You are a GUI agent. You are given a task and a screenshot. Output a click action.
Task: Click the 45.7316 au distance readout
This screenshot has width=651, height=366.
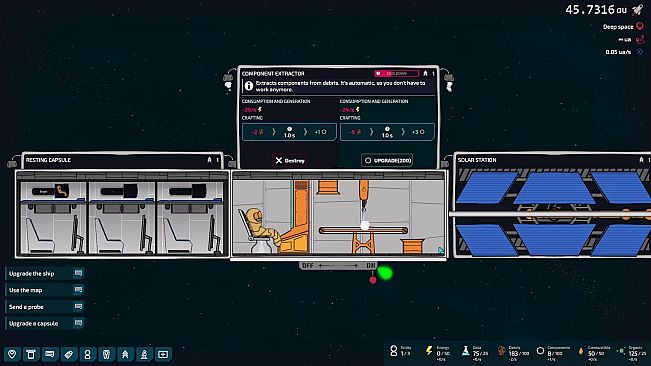pyautogui.click(x=596, y=10)
